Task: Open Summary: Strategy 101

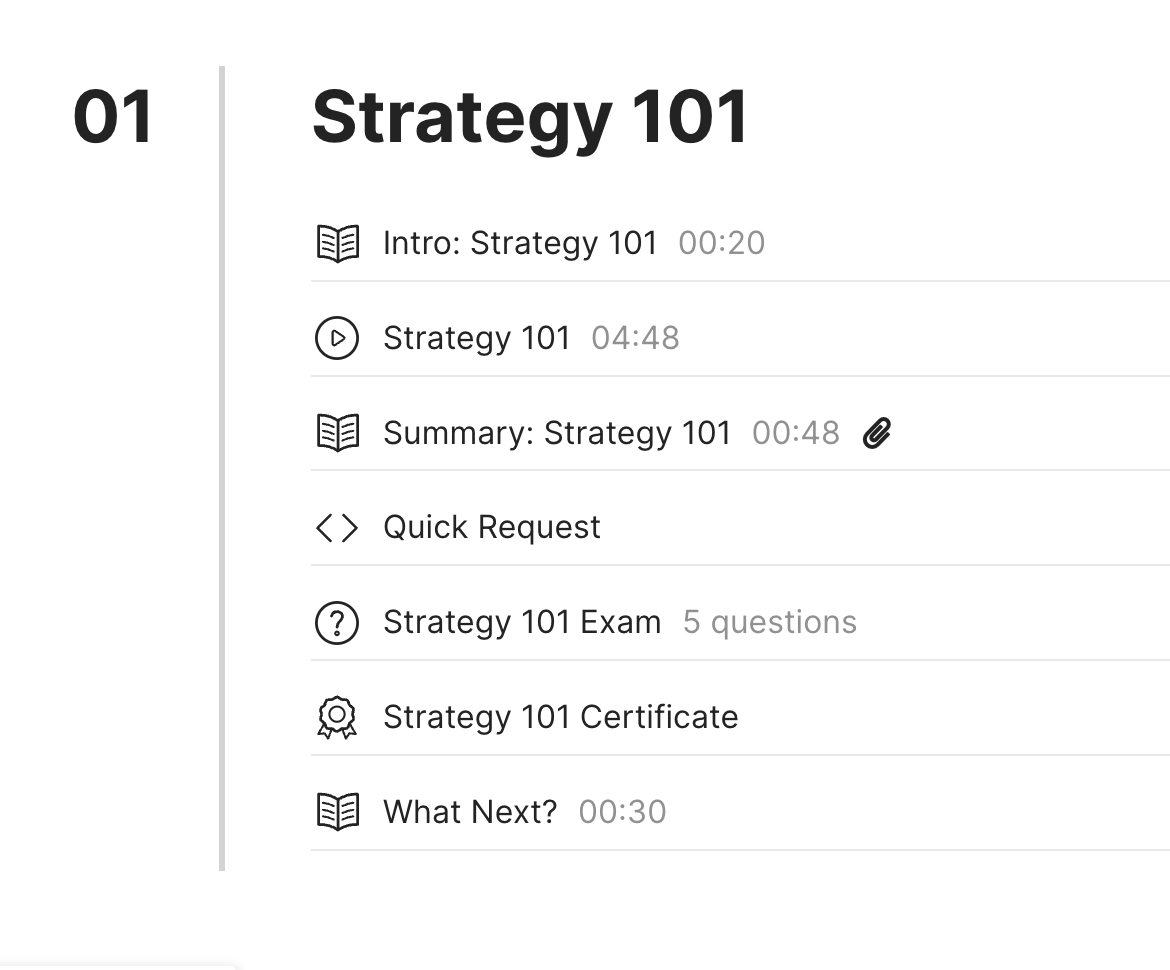Action: tap(556, 432)
